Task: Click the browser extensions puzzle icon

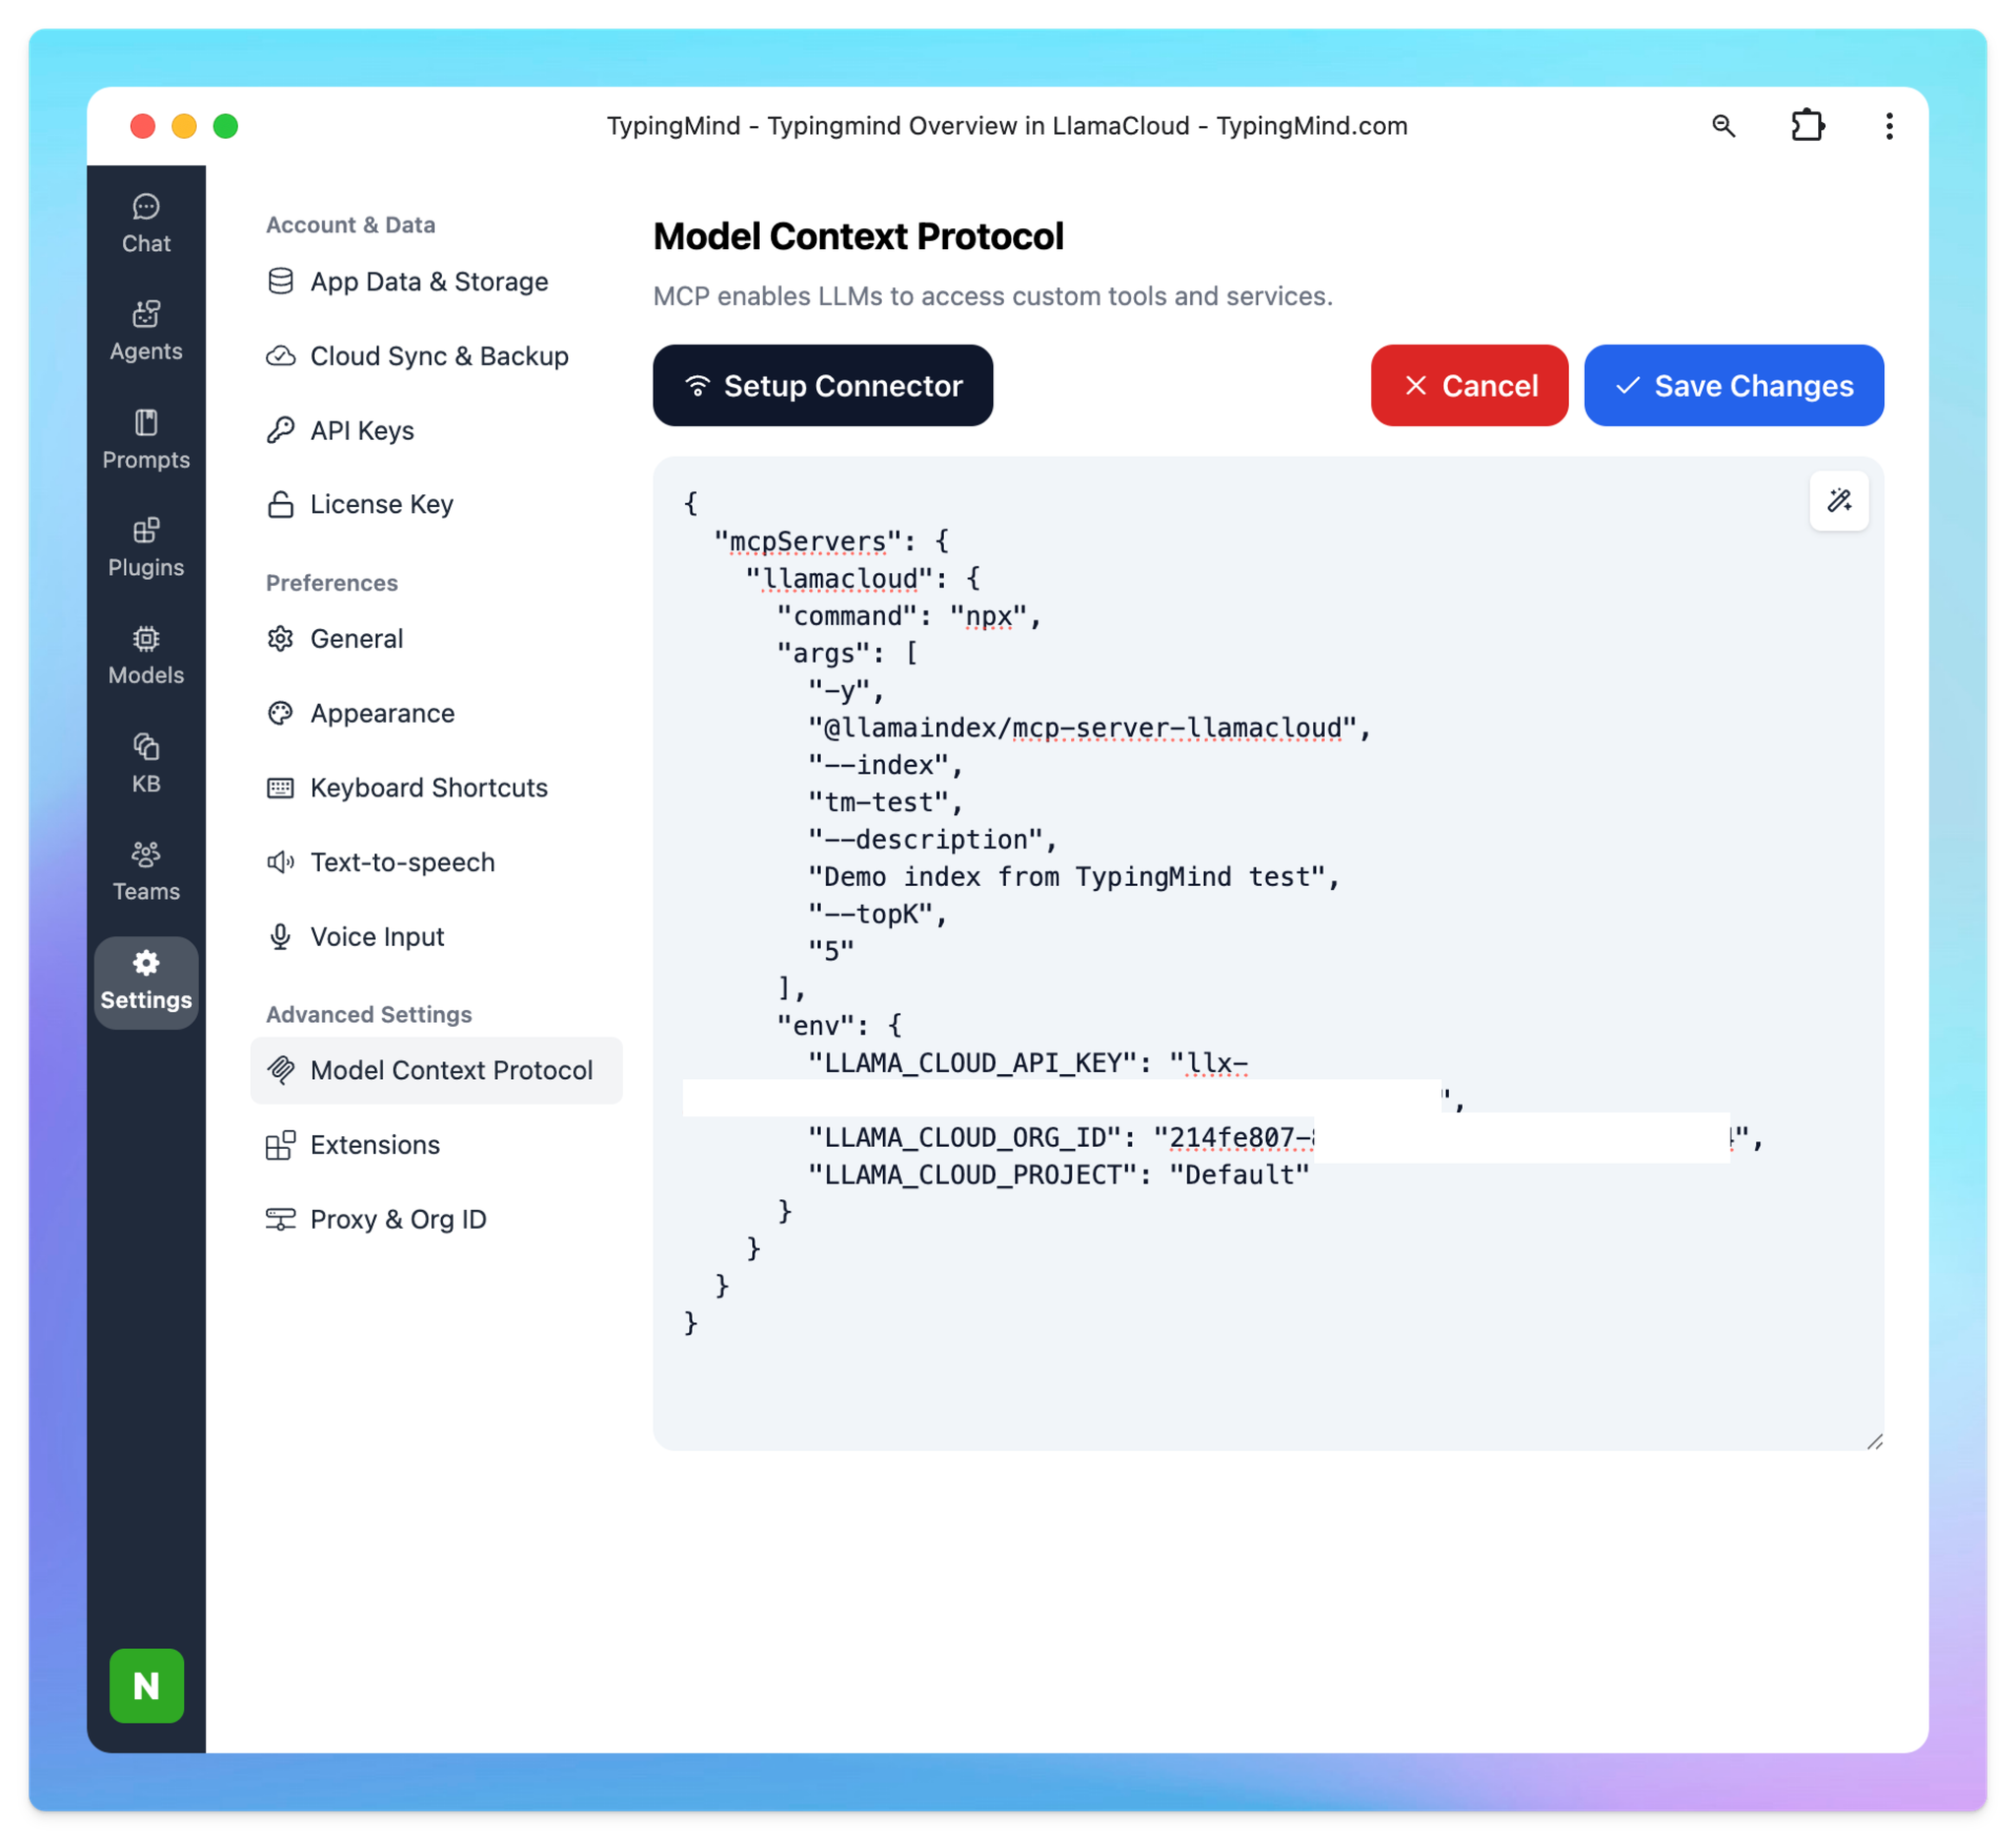Action: click(x=1807, y=126)
